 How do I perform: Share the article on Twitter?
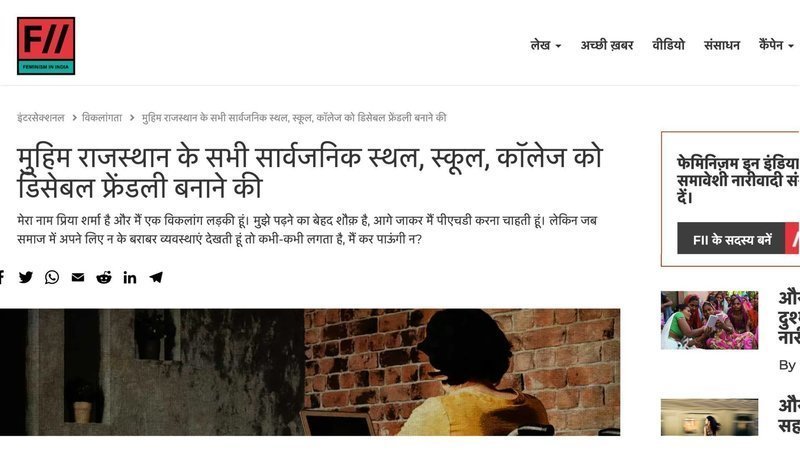point(26,278)
